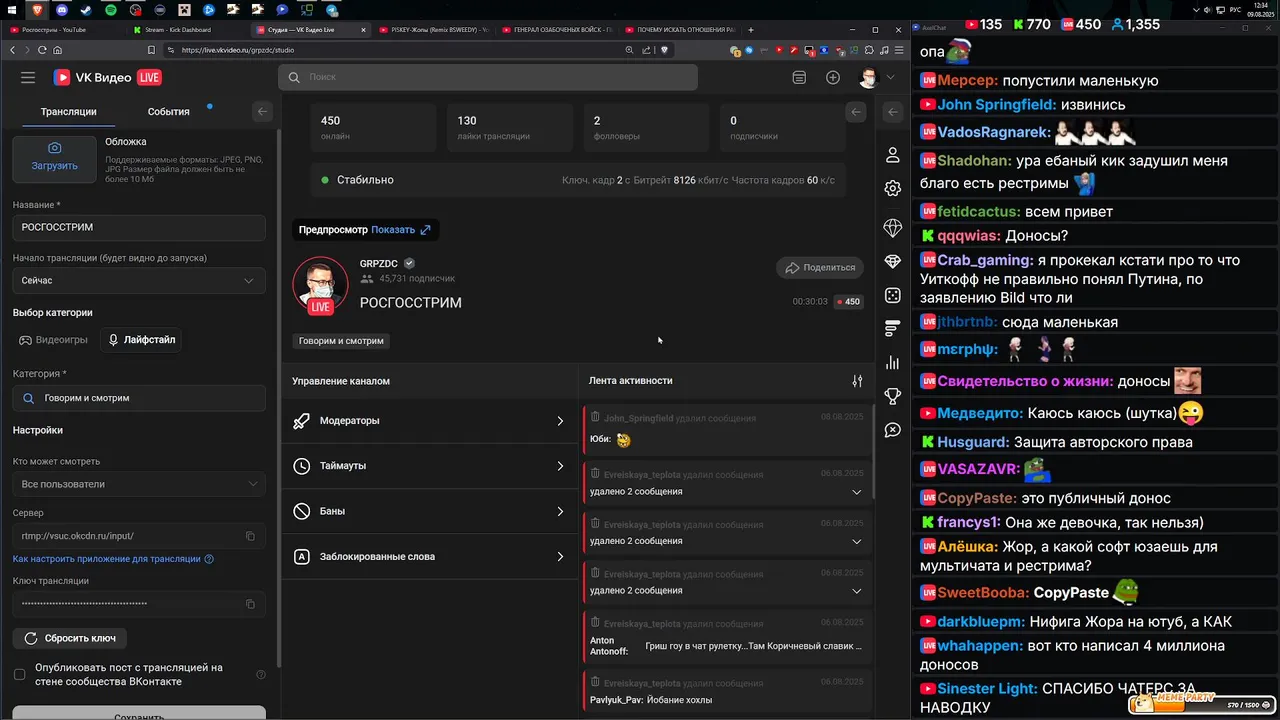Screen dimensions: 1280x720
Task: Click trash icon on John_Springfield activity entry
Action: [x=595, y=417]
